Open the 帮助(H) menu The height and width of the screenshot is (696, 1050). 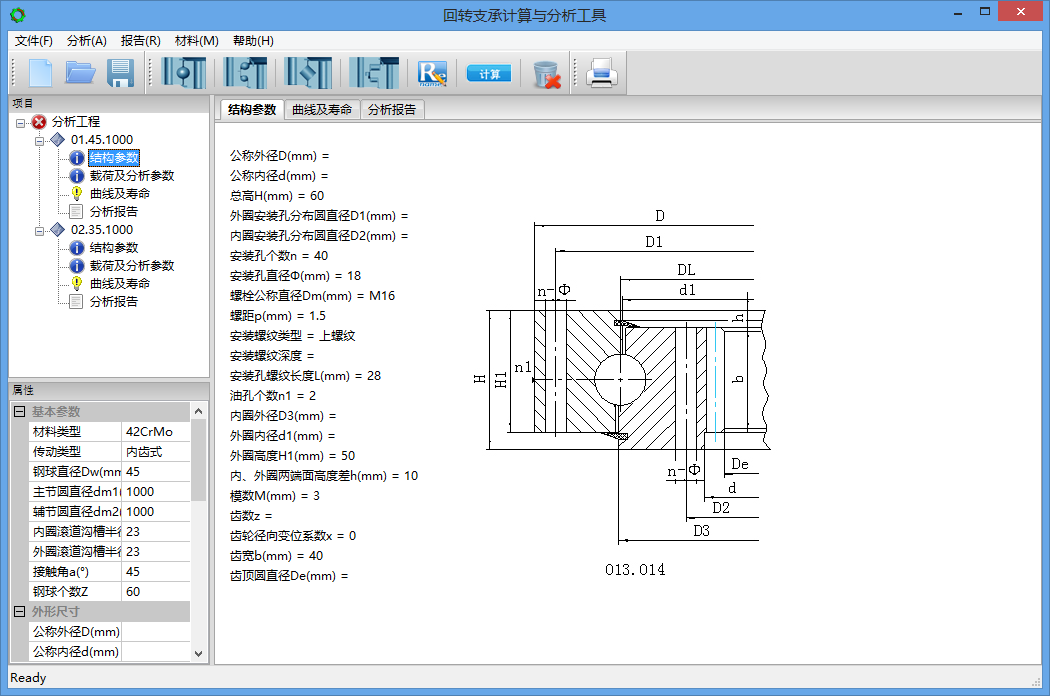pos(253,41)
